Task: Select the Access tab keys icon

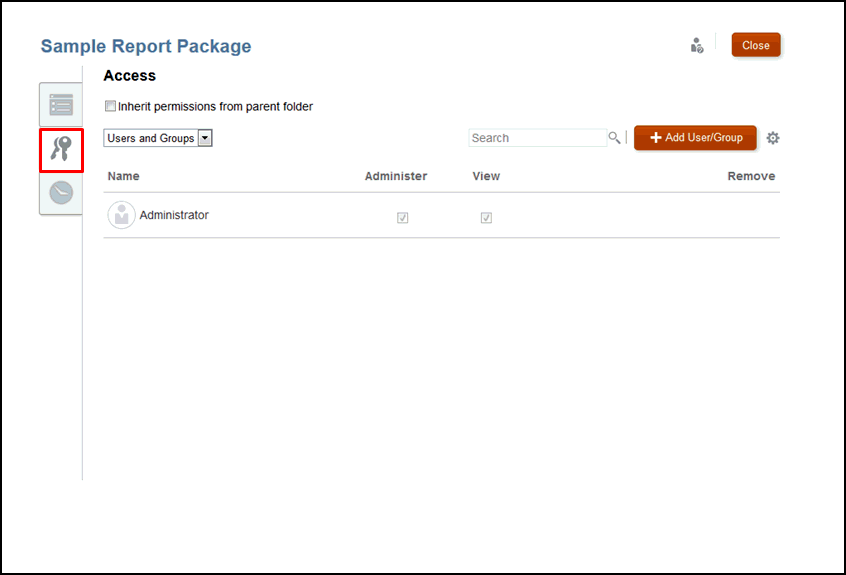Action: point(61,149)
